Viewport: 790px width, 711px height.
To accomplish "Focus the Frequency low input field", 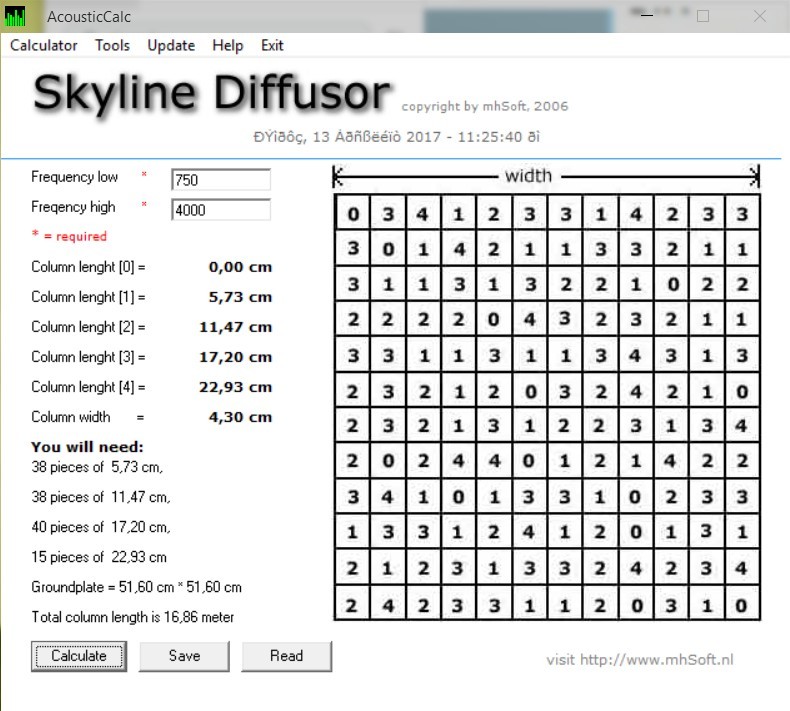I will click(x=220, y=180).
